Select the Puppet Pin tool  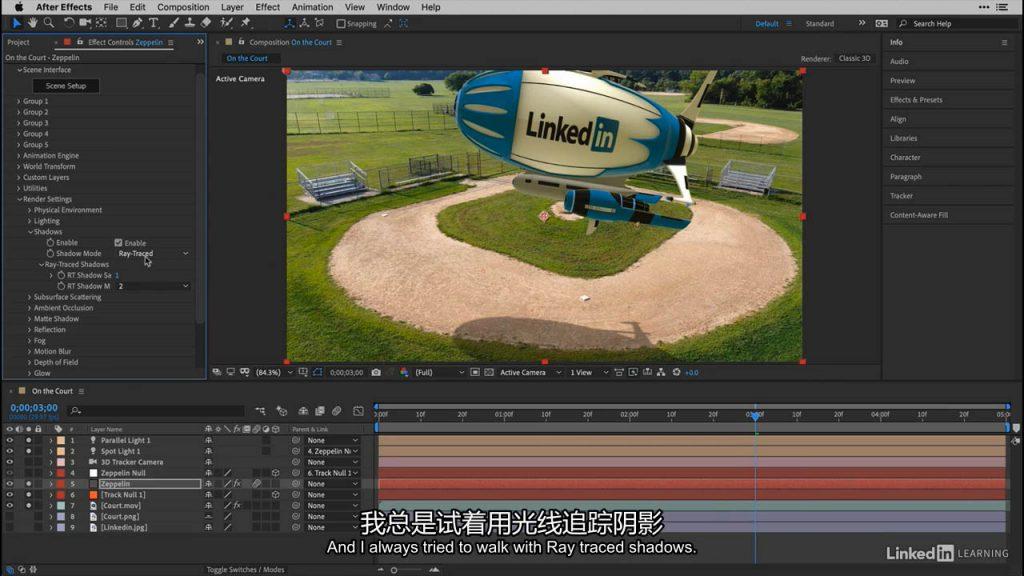coord(246,24)
